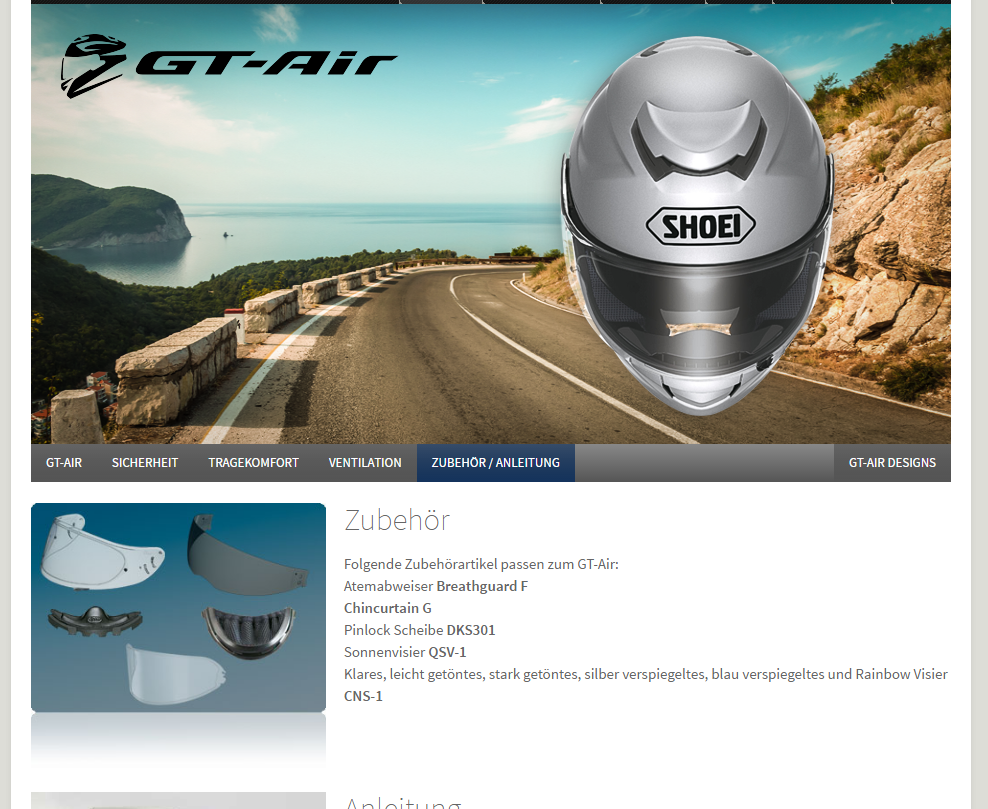Open the GT-AIR tab
988x809 pixels.
(64, 463)
